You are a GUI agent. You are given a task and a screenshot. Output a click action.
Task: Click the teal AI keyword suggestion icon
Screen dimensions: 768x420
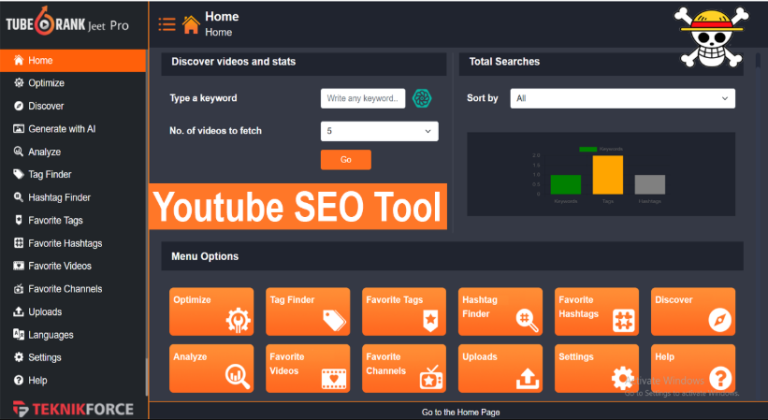click(422, 99)
